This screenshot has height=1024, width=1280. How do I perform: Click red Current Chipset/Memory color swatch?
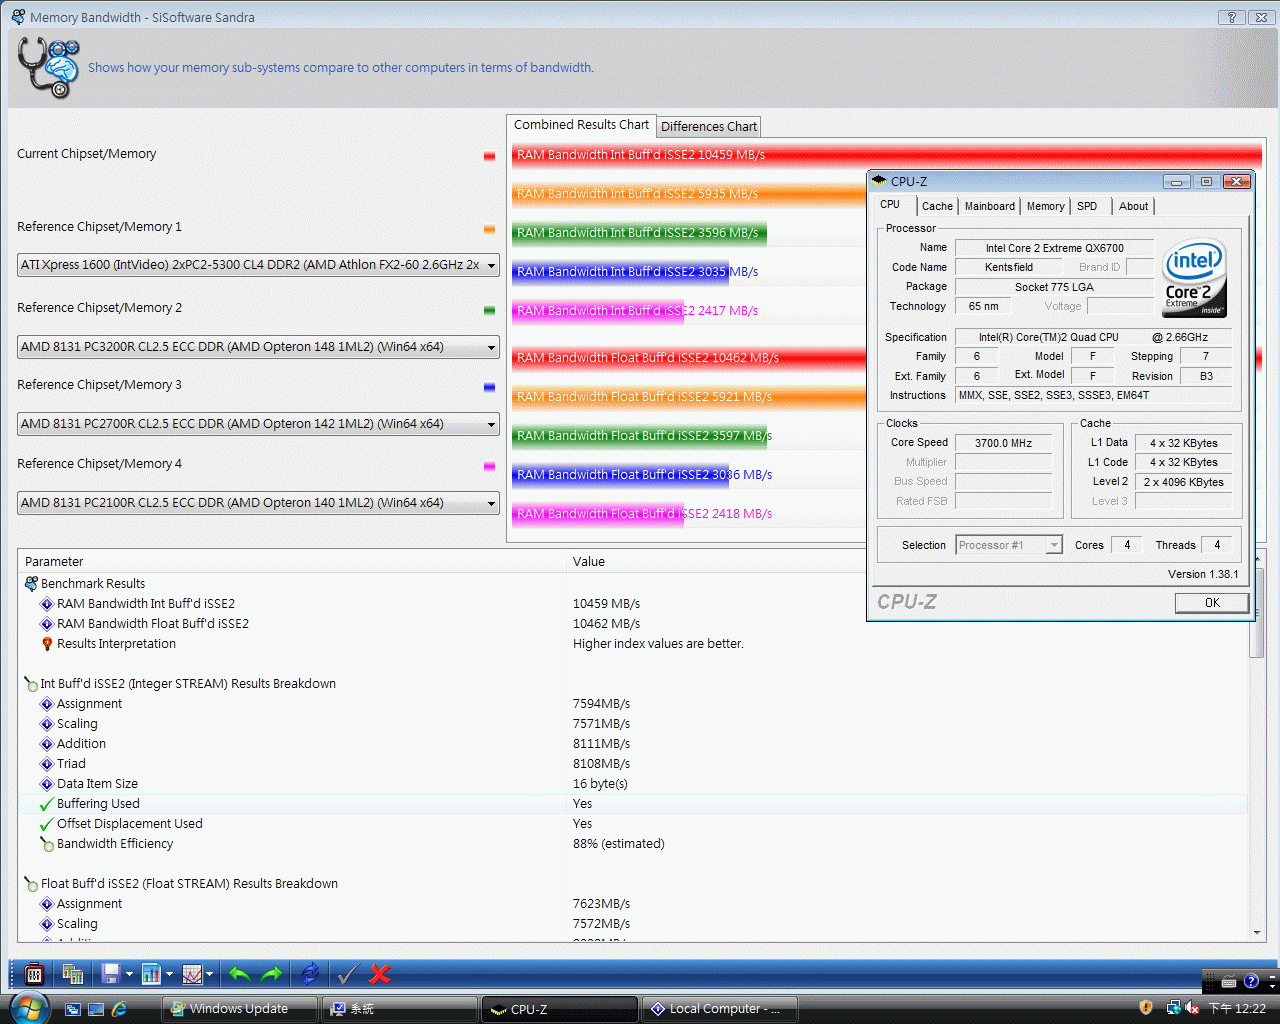coord(489,156)
